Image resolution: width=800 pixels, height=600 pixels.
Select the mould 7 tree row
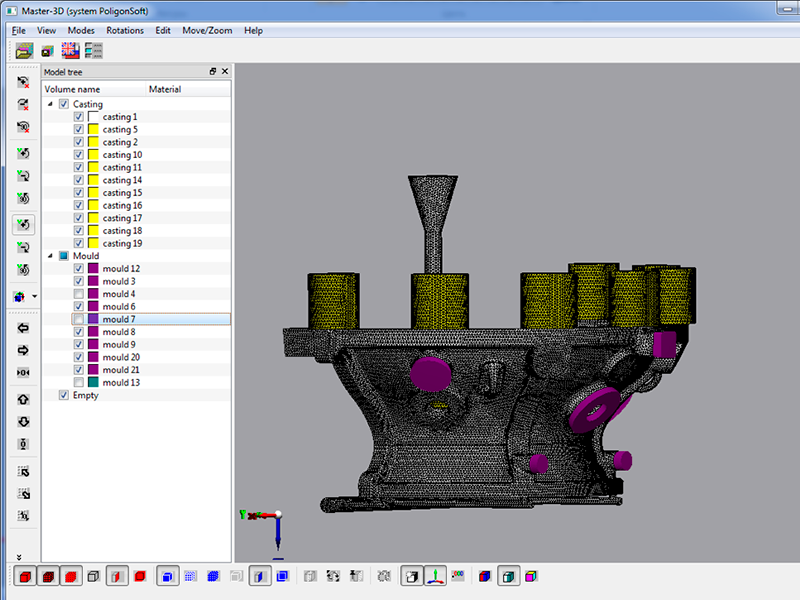tap(119, 319)
